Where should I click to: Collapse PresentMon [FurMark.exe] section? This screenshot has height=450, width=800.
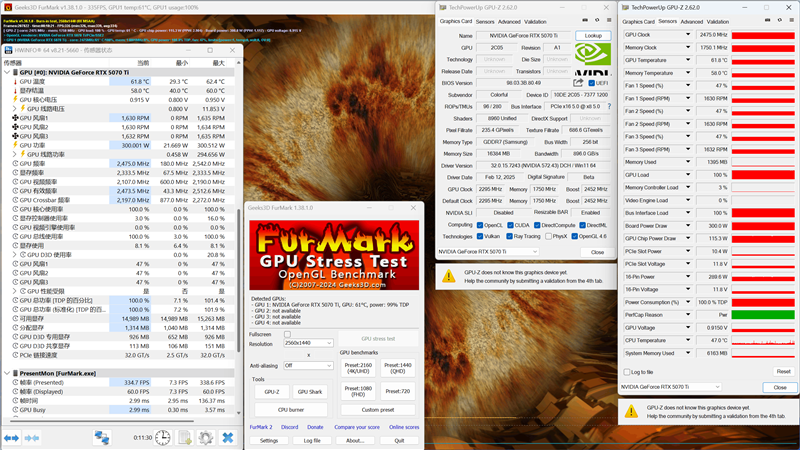click(7, 373)
